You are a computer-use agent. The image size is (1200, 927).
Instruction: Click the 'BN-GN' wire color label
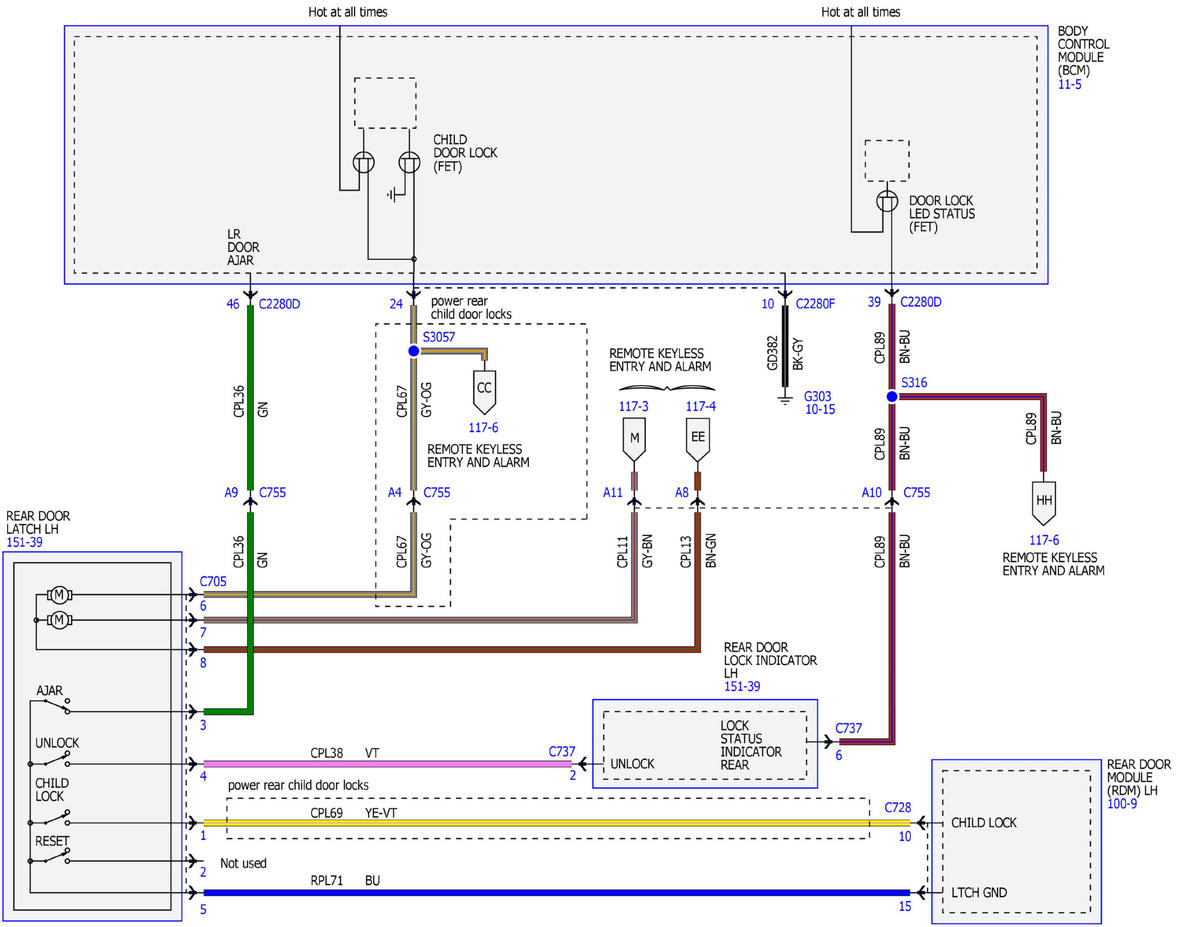[x=711, y=554]
